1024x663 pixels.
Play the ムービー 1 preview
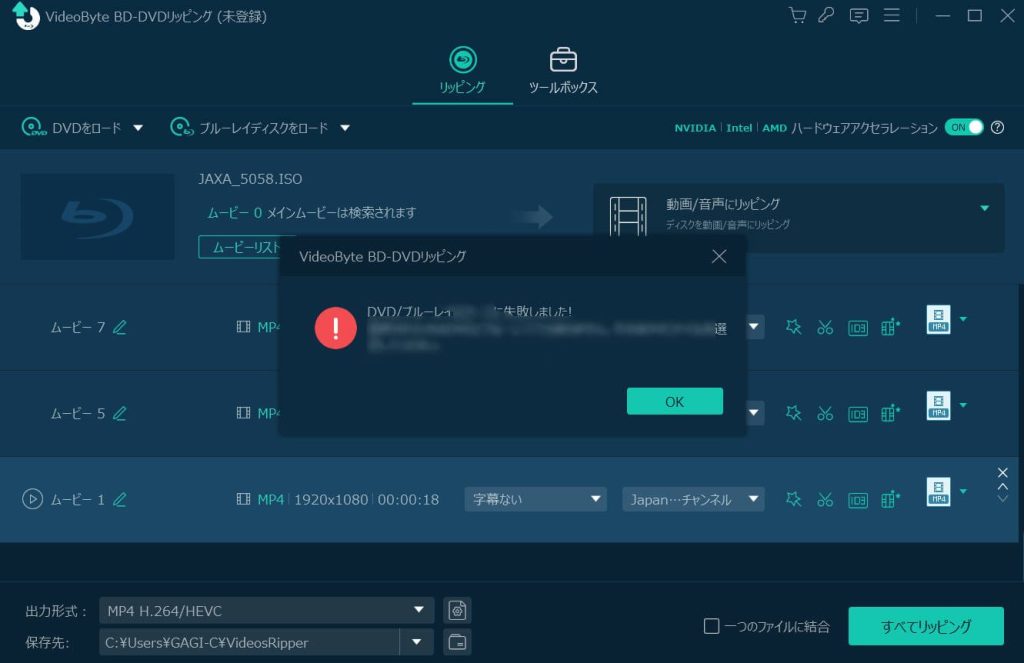[x=32, y=499]
